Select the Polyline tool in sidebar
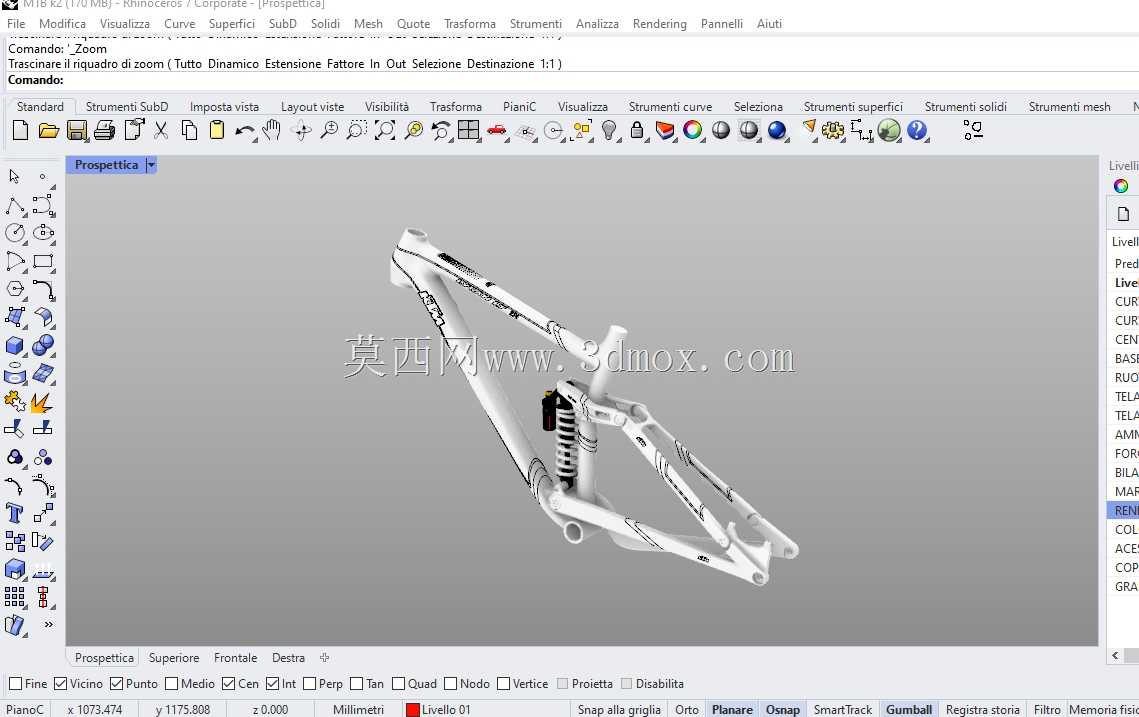The height and width of the screenshot is (717, 1139). (x=15, y=206)
